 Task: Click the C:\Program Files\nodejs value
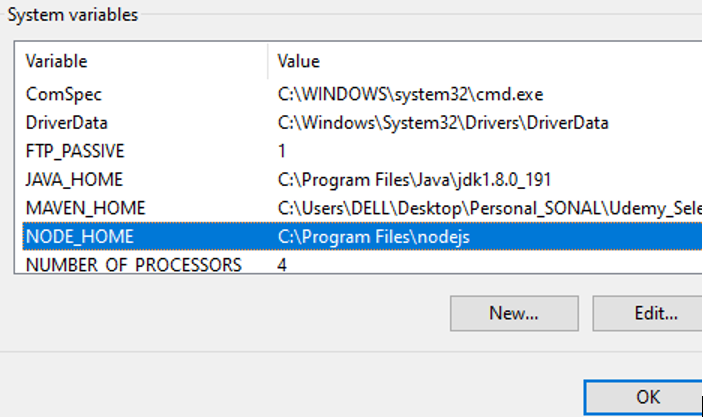tap(374, 237)
